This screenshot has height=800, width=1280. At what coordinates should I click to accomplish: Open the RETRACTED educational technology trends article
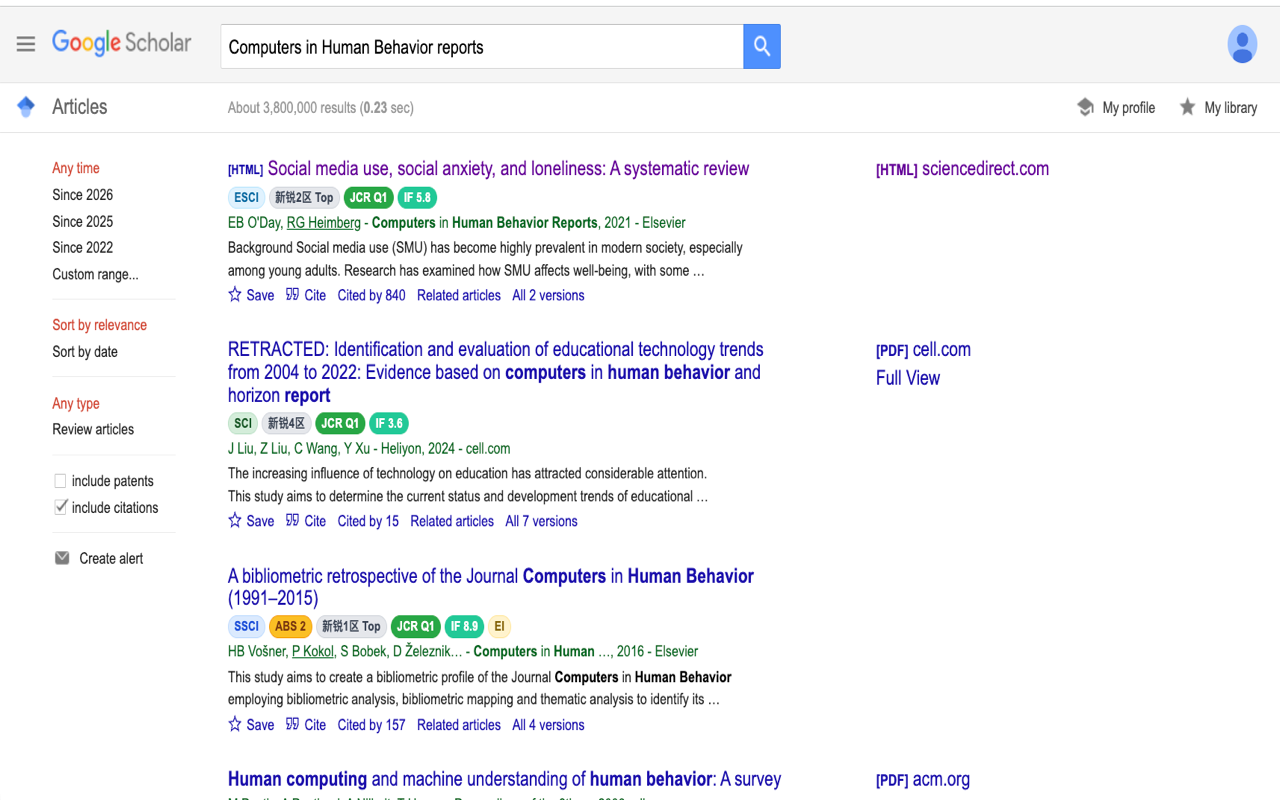[x=496, y=372]
